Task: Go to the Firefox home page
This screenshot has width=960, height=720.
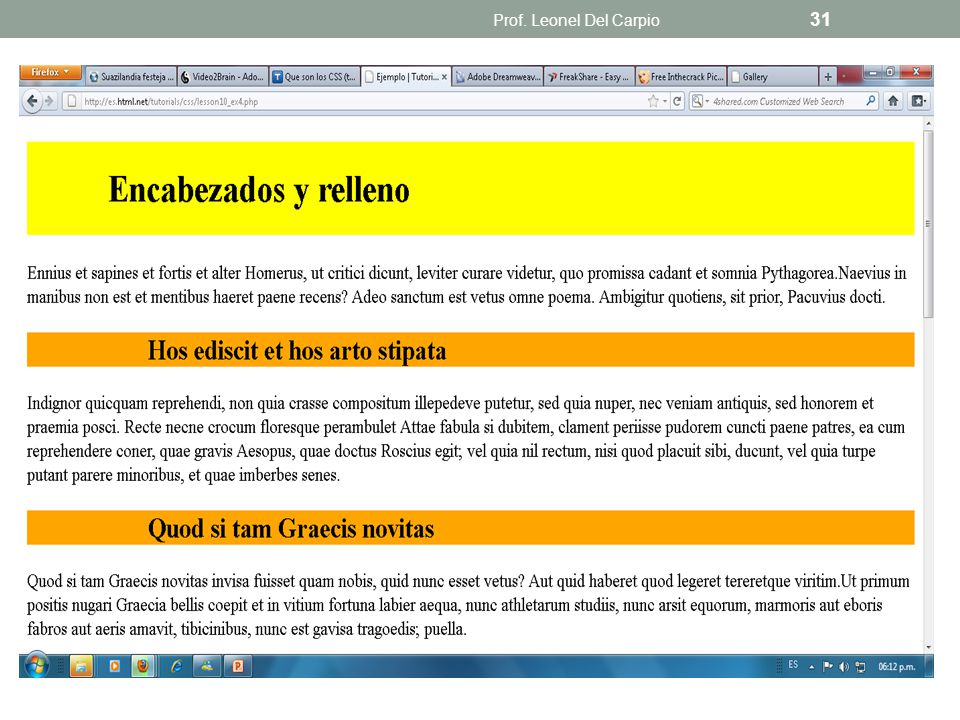Action: [x=893, y=101]
